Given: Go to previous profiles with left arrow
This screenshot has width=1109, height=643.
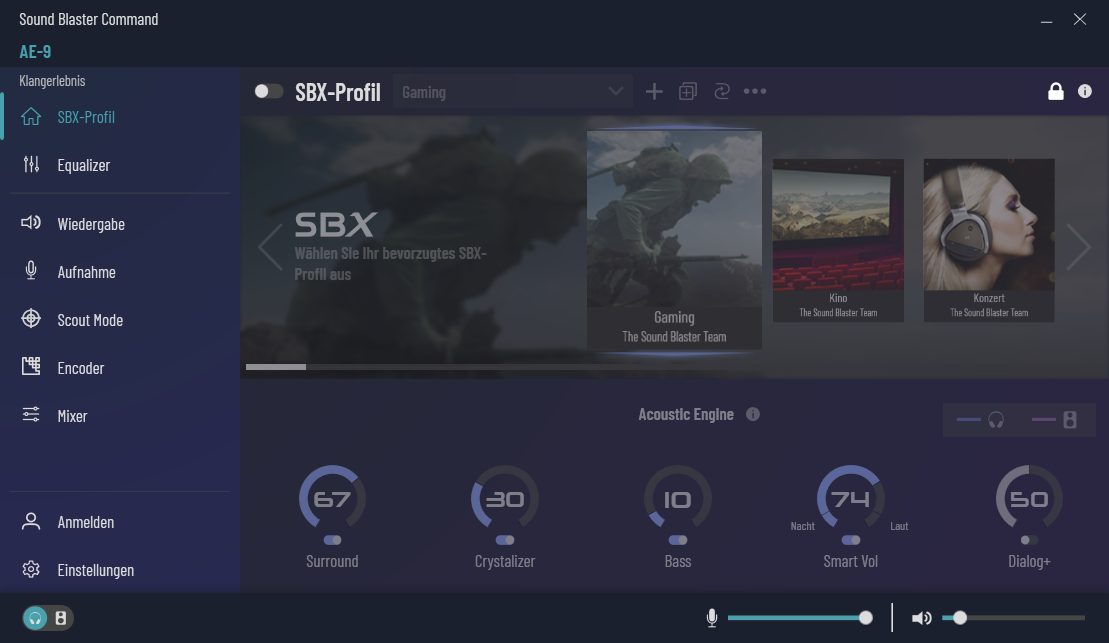Looking at the screenshot, I should [270, 247].
